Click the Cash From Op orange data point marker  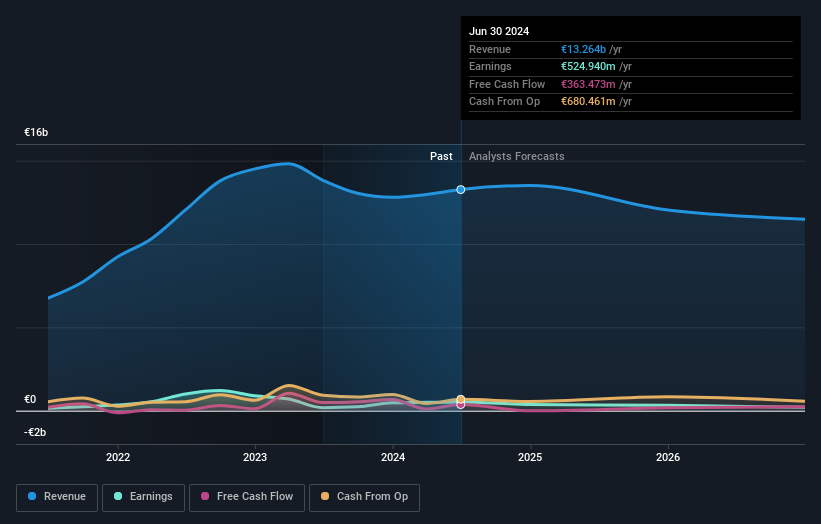pos(461,399)
